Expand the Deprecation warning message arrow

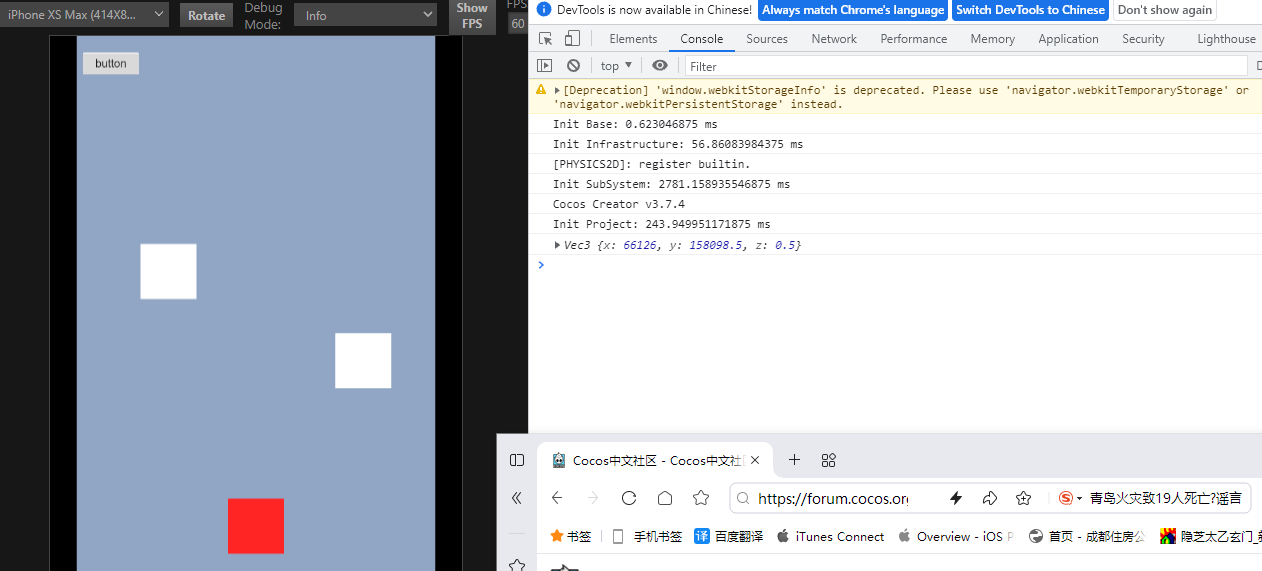[557, 90]
